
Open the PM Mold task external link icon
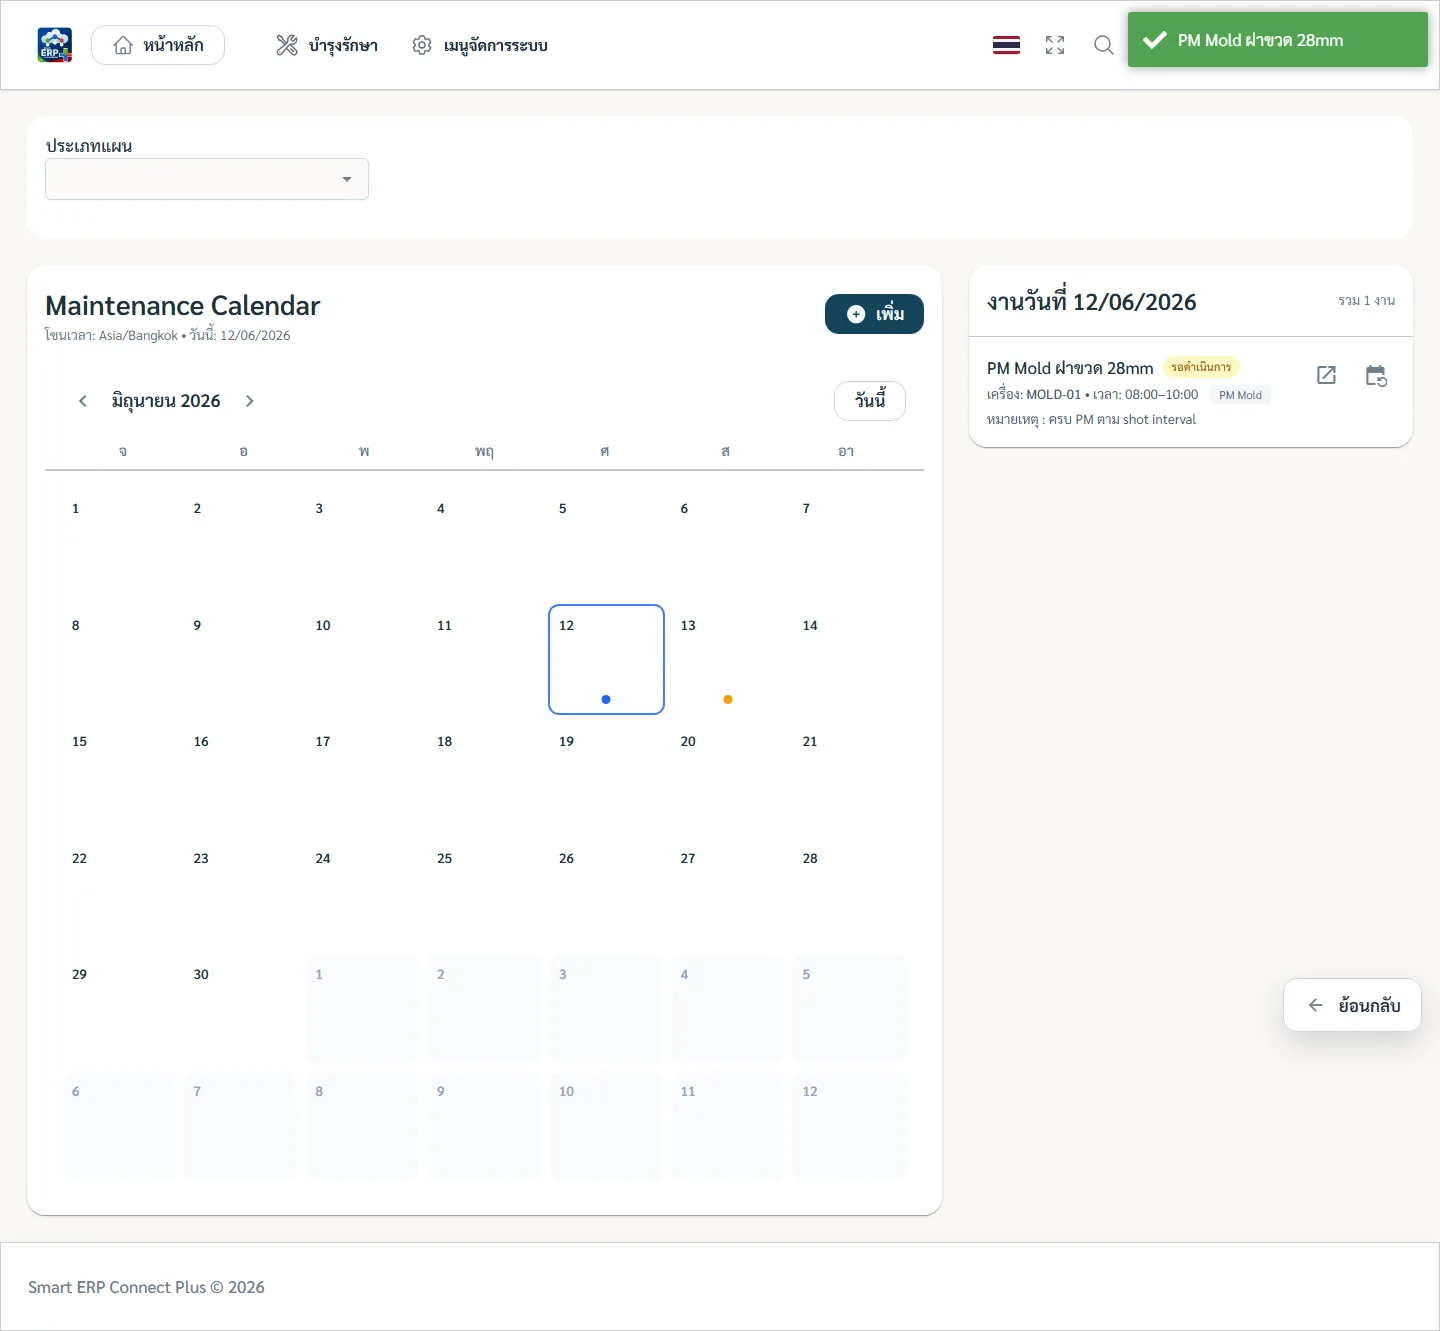click(1326, 375)
